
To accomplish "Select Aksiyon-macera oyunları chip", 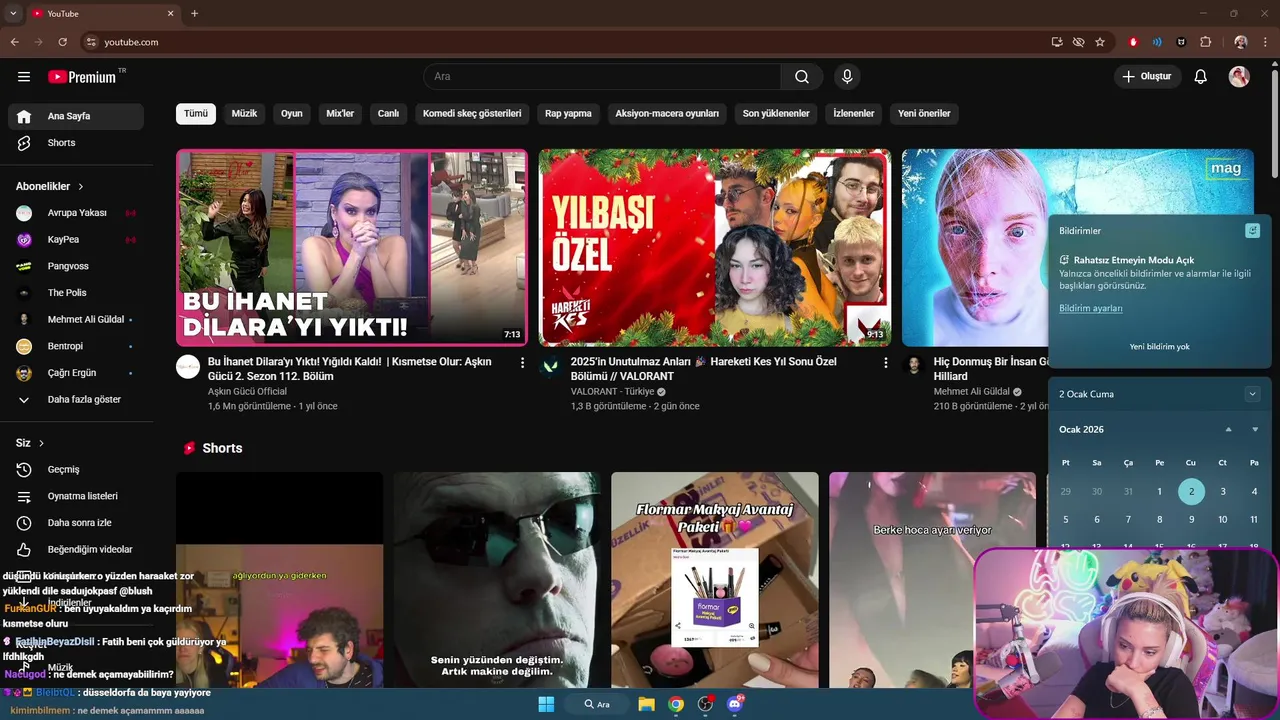I will (x=667, y=114).
